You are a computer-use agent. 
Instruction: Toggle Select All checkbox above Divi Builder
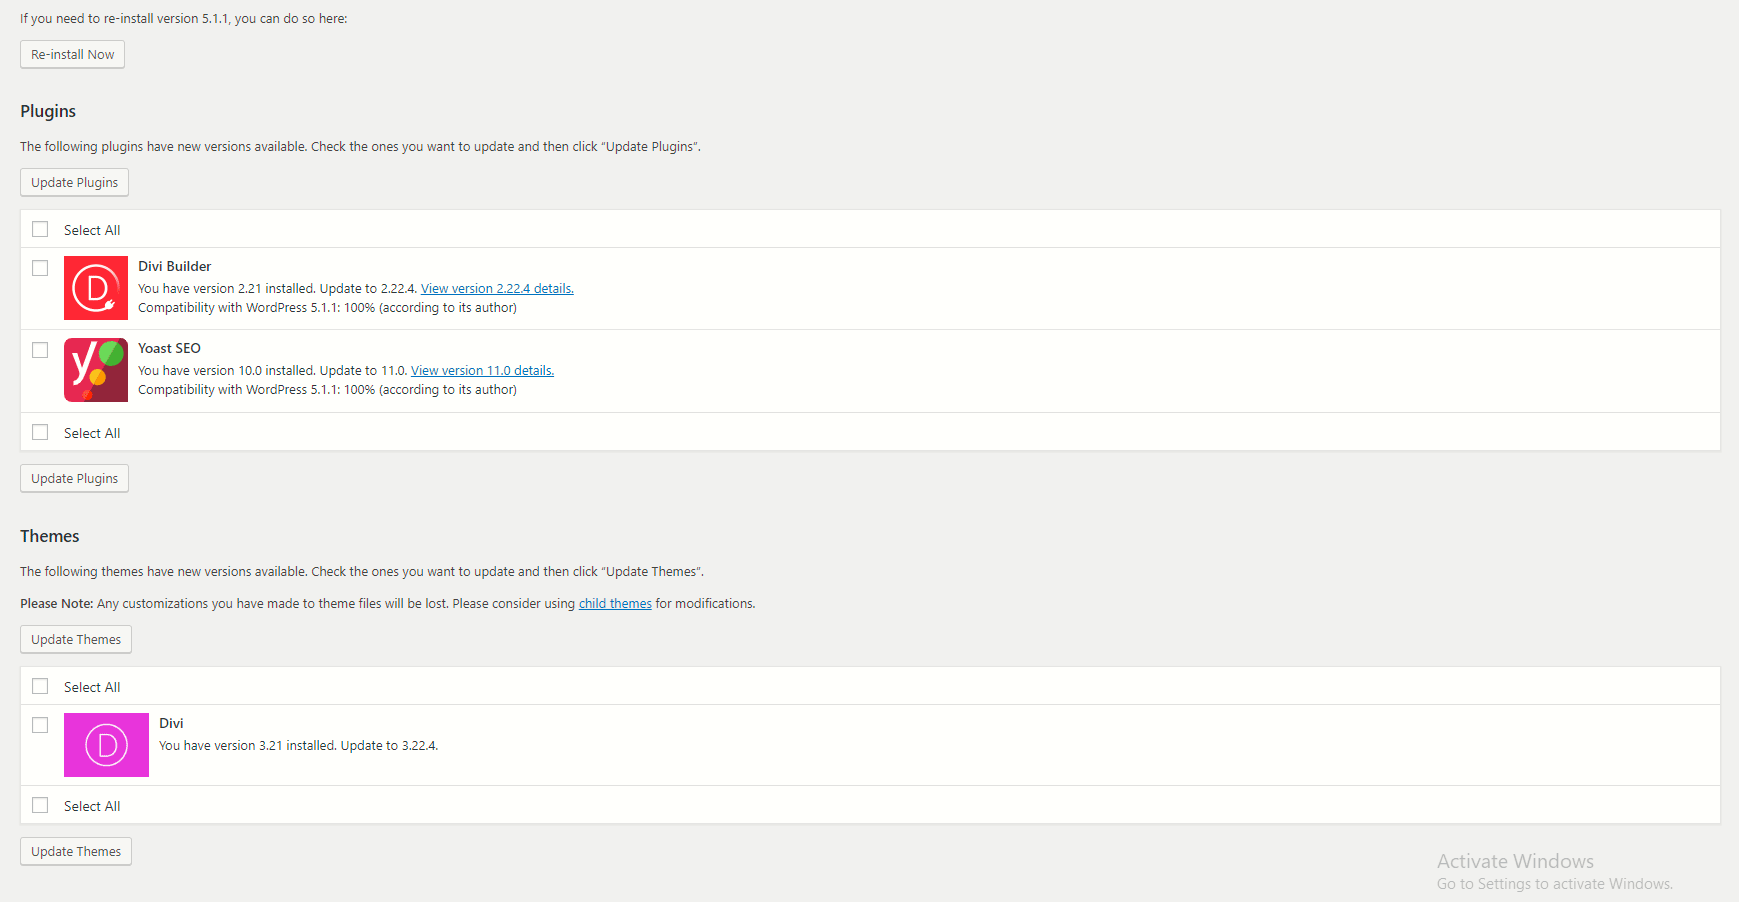(x=40, y=229)
